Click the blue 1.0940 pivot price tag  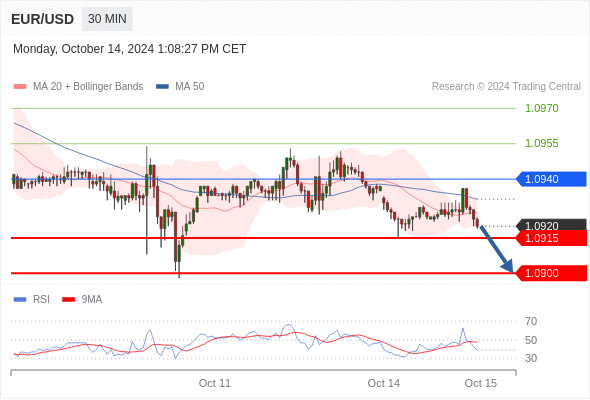click(551, 179)
